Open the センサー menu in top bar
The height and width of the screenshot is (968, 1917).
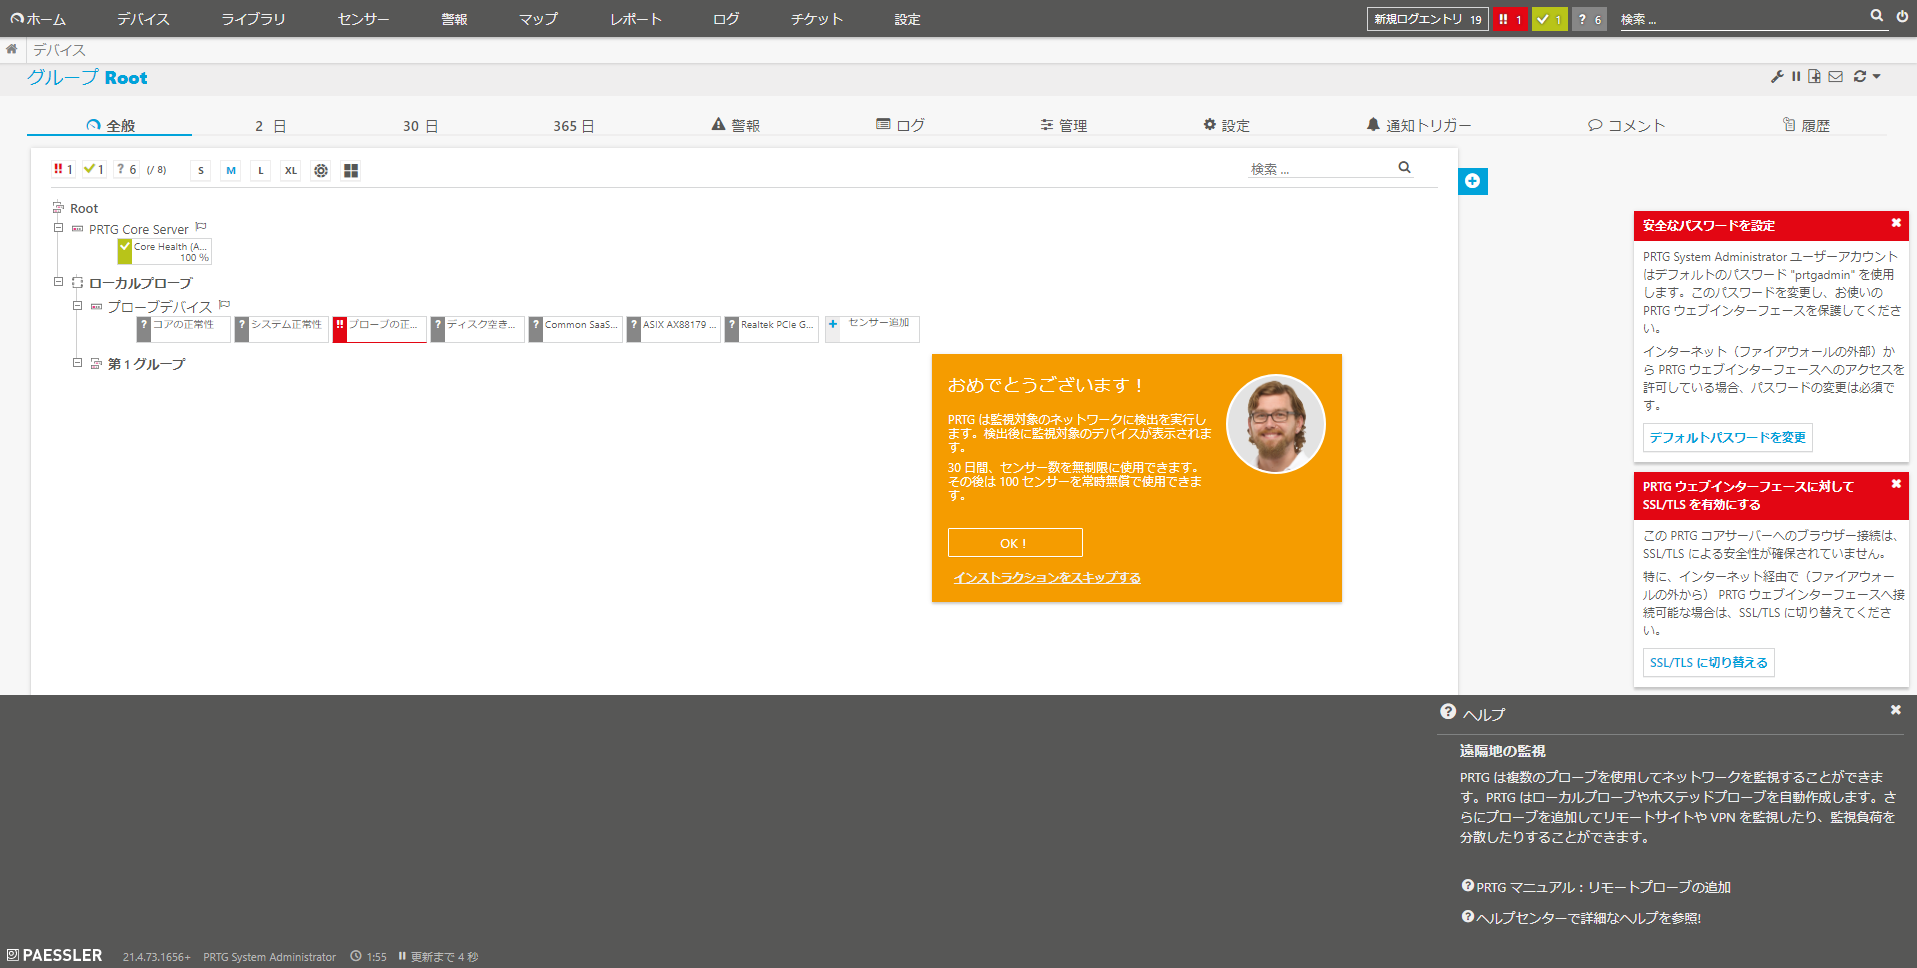click(363, 19)
